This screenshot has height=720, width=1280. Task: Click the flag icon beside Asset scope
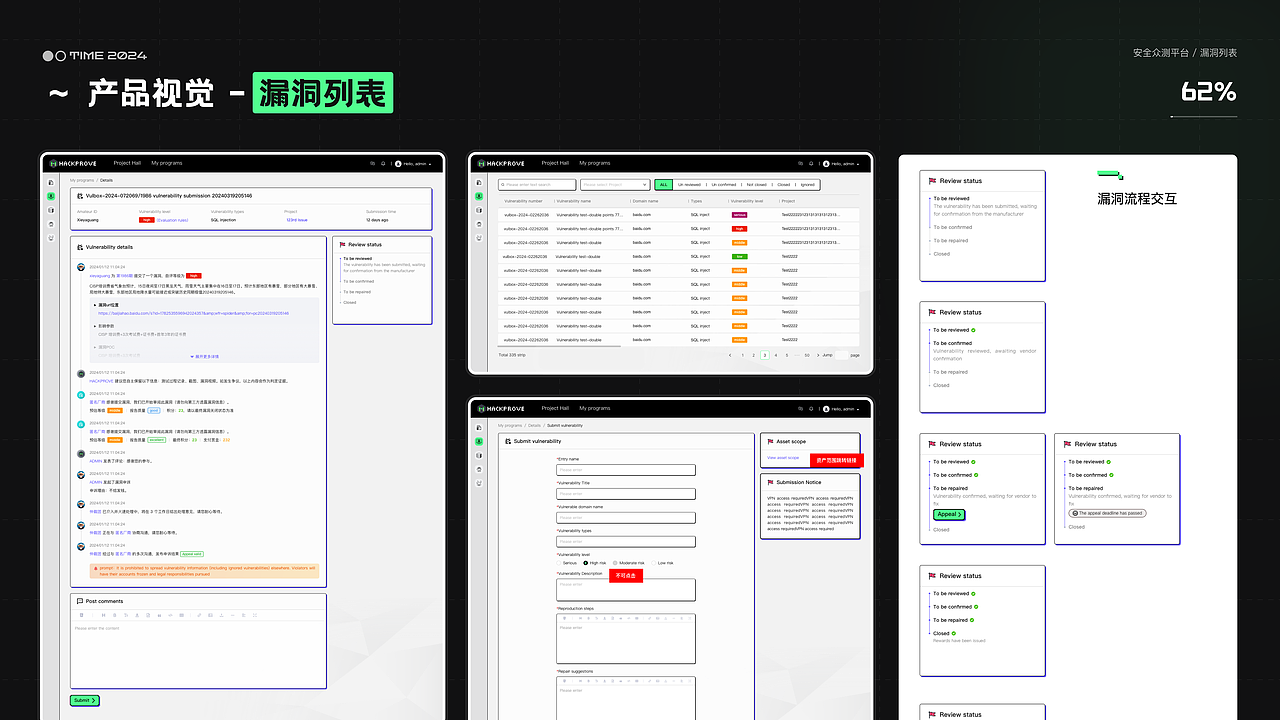point(770,442)
